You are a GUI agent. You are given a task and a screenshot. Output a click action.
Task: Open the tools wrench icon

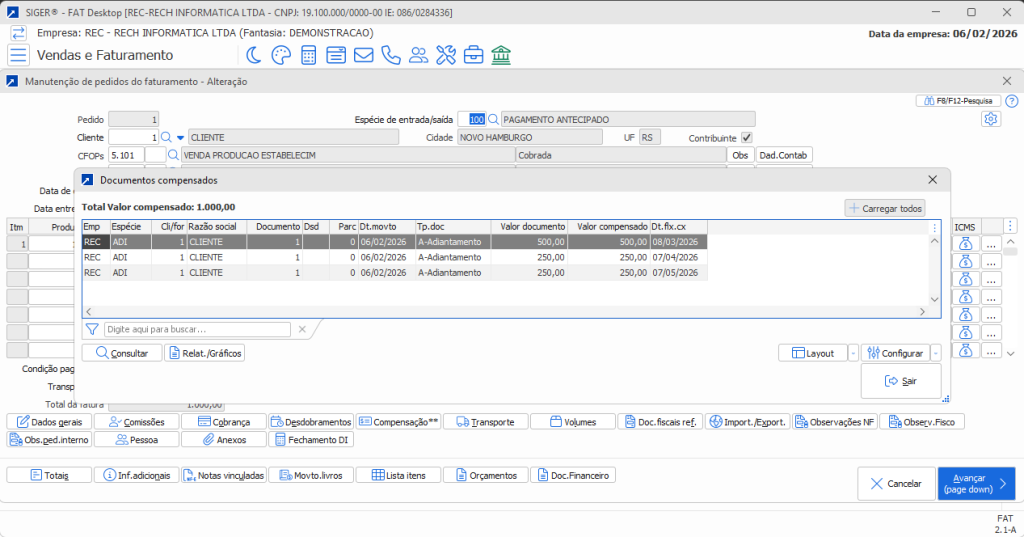(x=446, y=55)
